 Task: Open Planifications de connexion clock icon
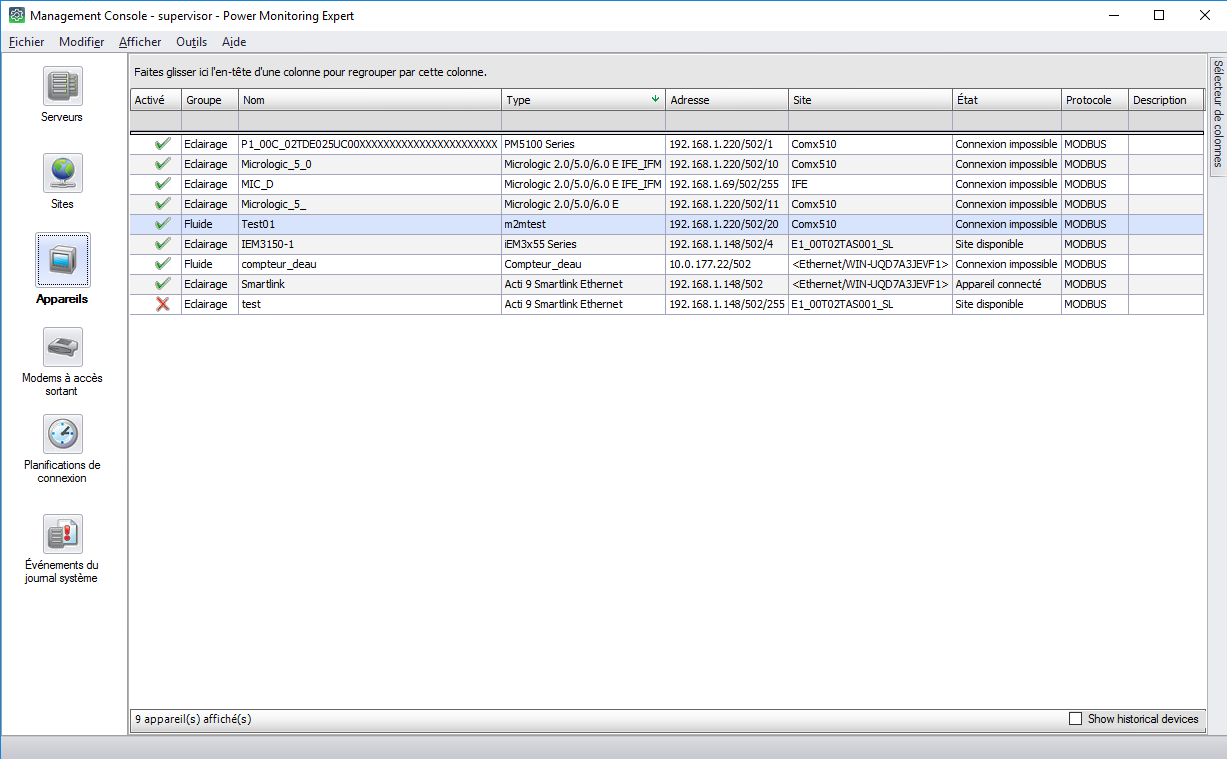(x=63, y=434)
